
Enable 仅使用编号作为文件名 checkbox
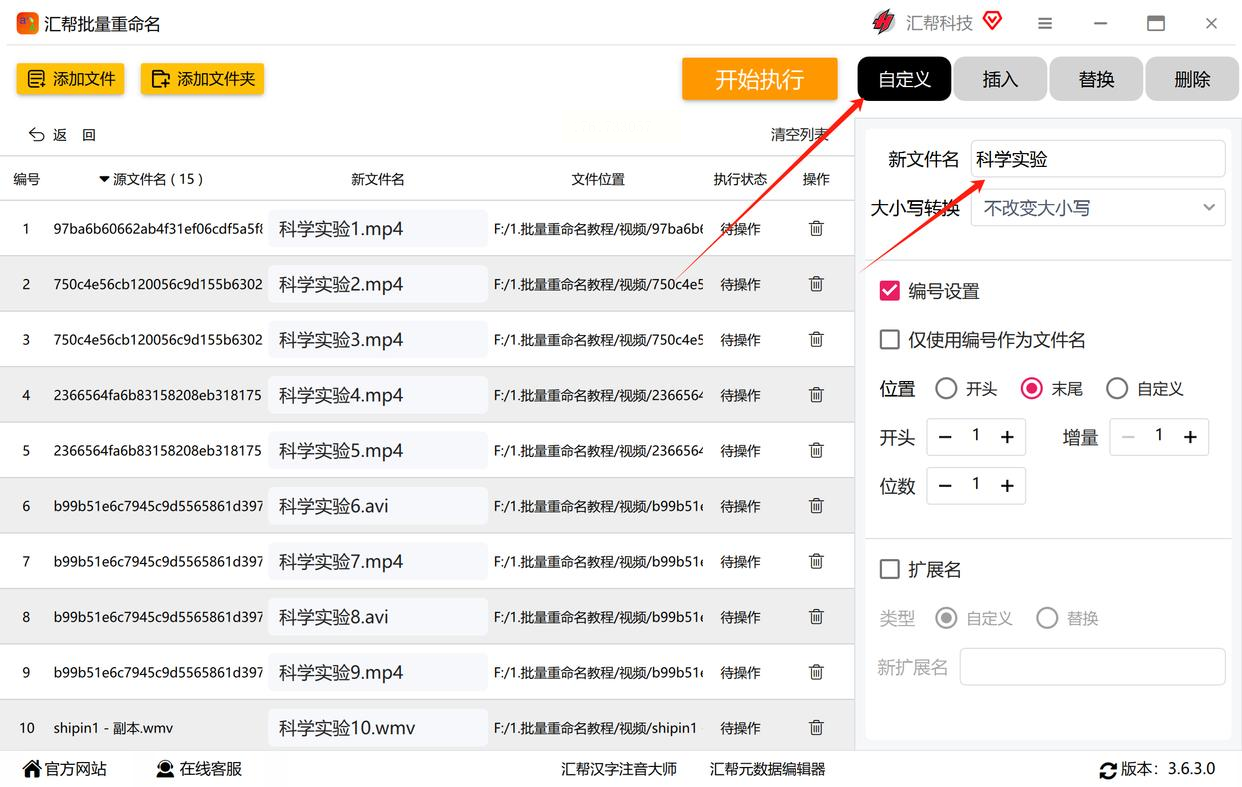point(889,340)
